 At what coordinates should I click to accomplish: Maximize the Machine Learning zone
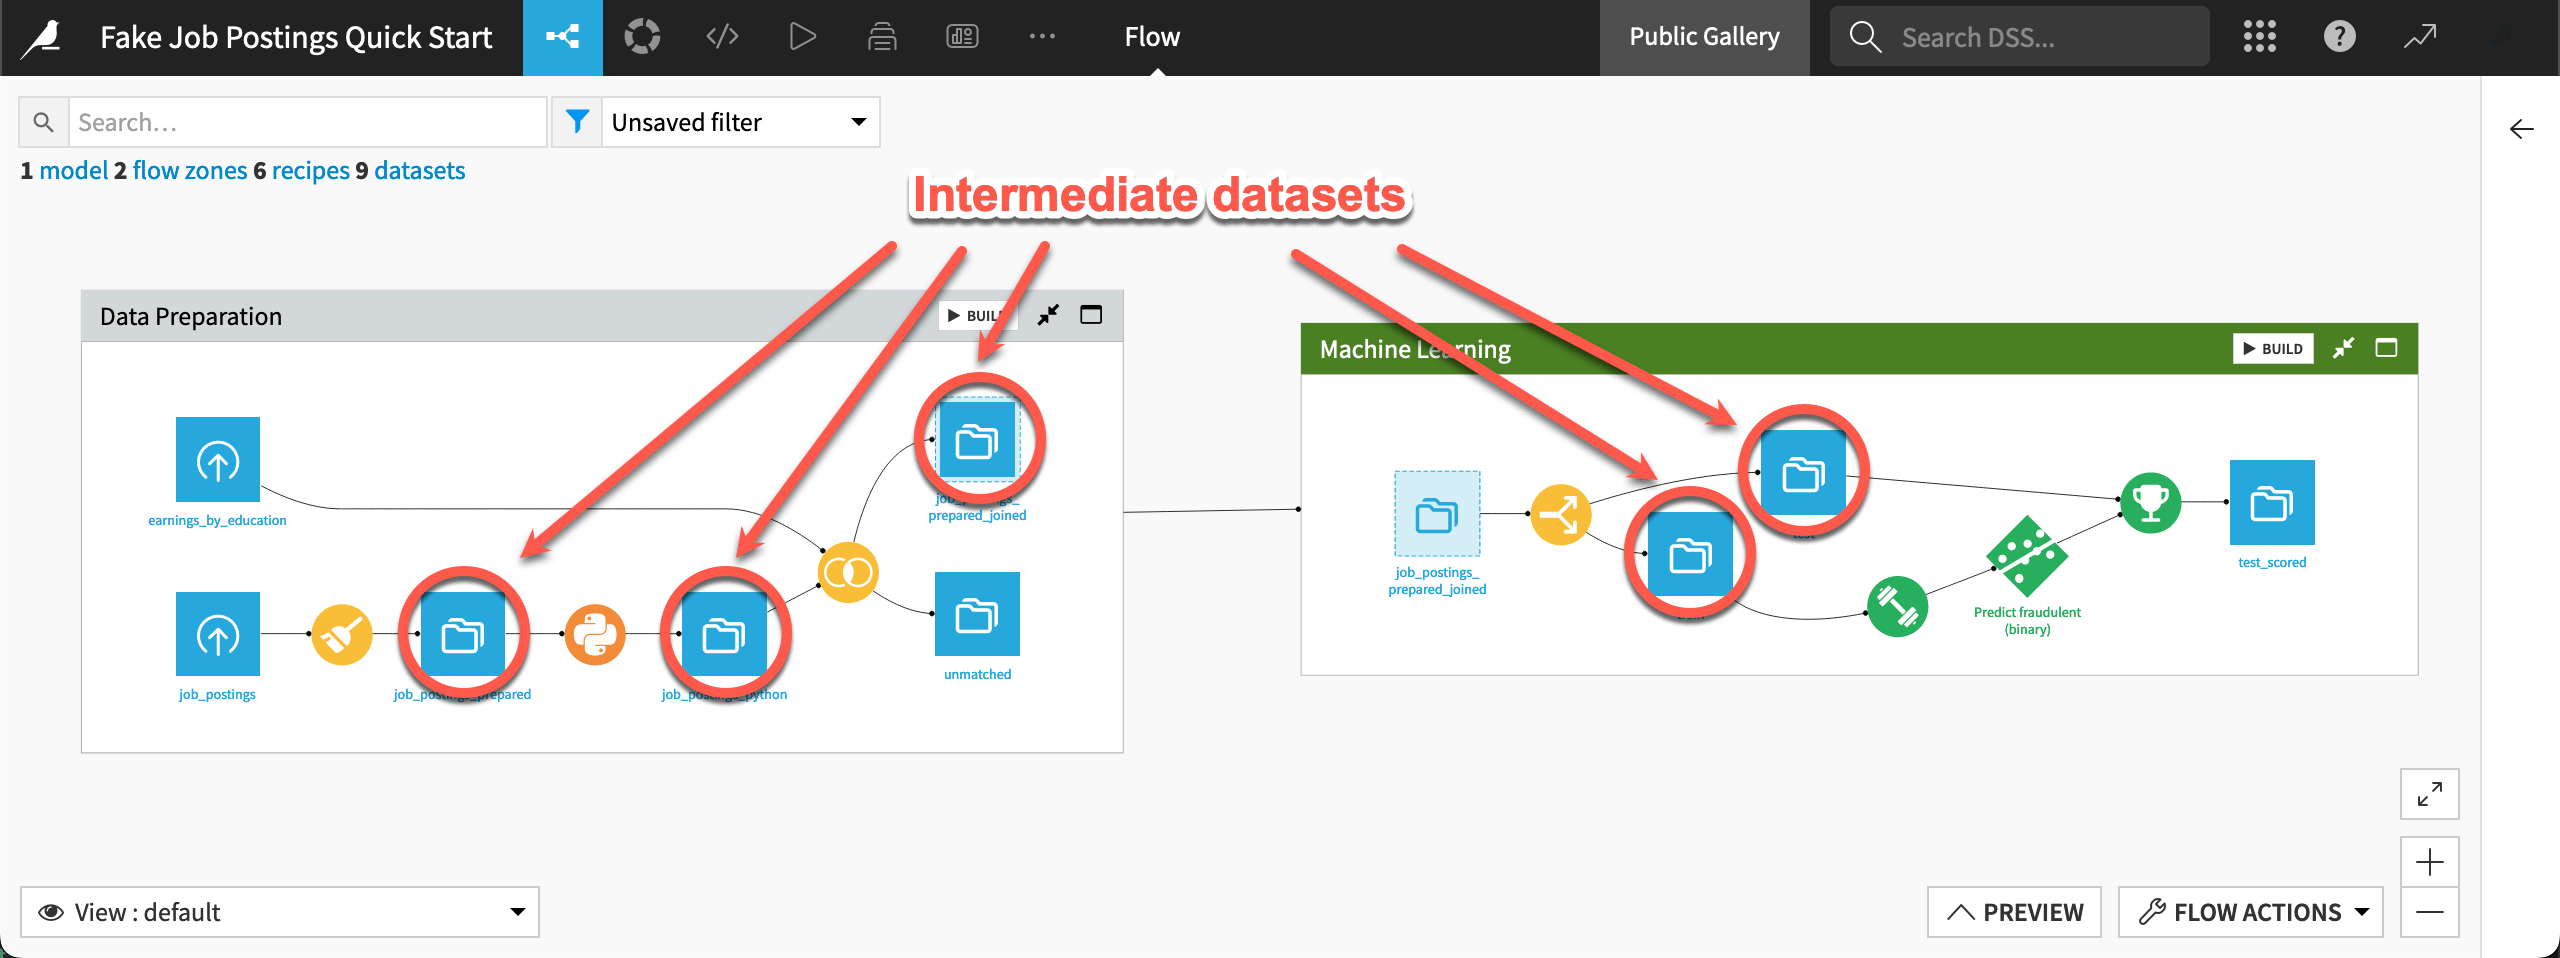tap(2386, 348)
